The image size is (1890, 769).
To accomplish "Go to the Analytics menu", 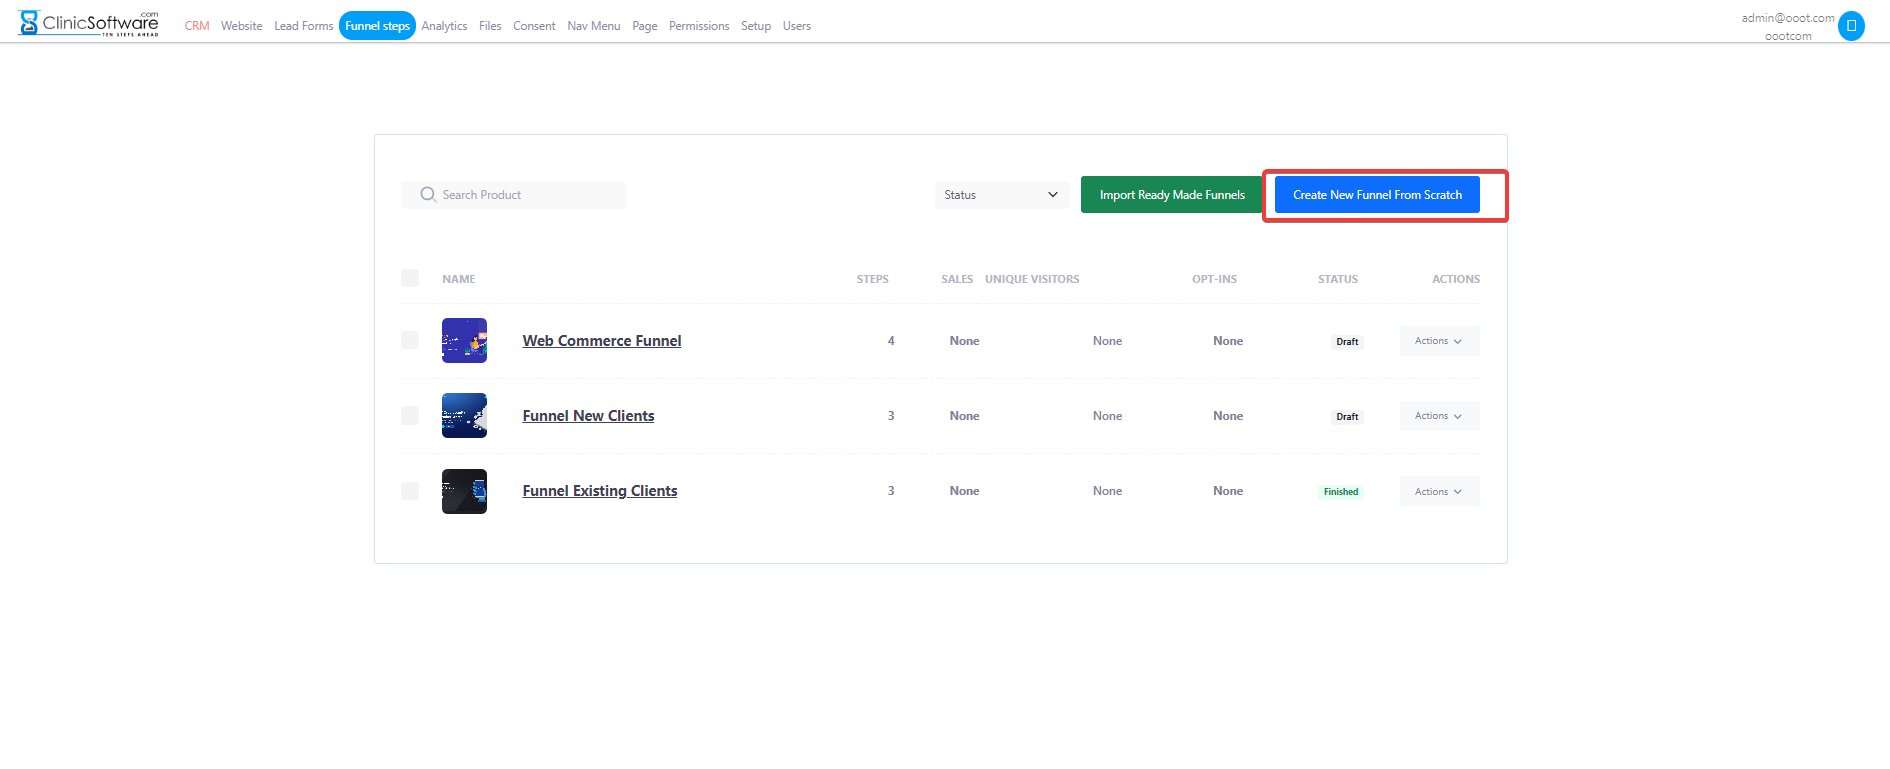I will (444, 26).
